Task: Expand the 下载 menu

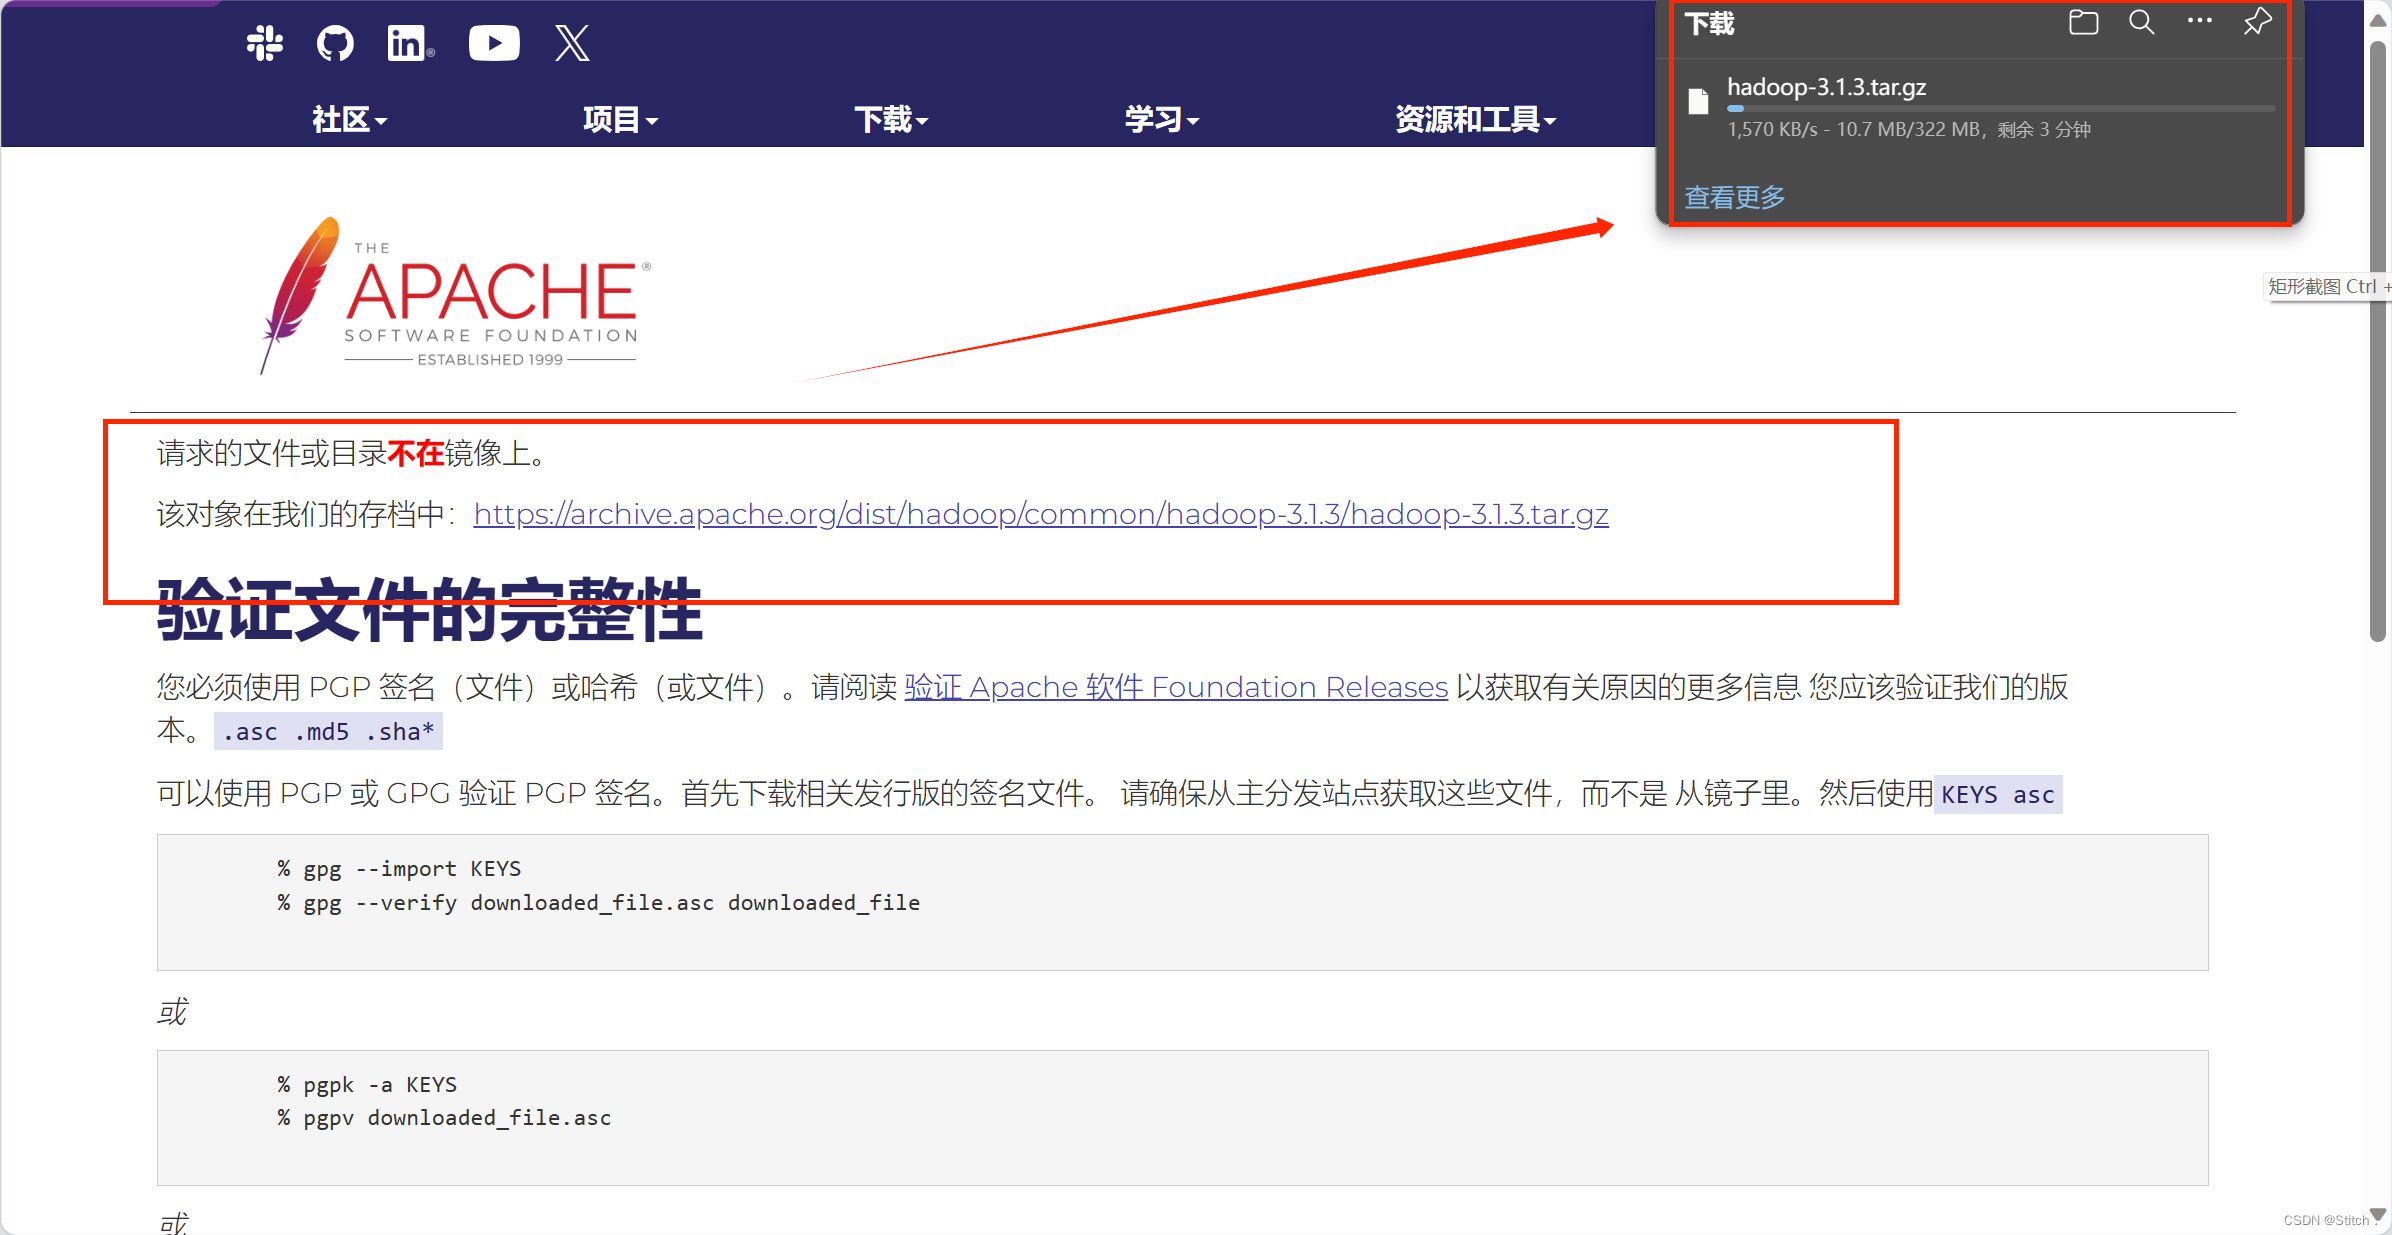Action: click(x=891, y=120)
